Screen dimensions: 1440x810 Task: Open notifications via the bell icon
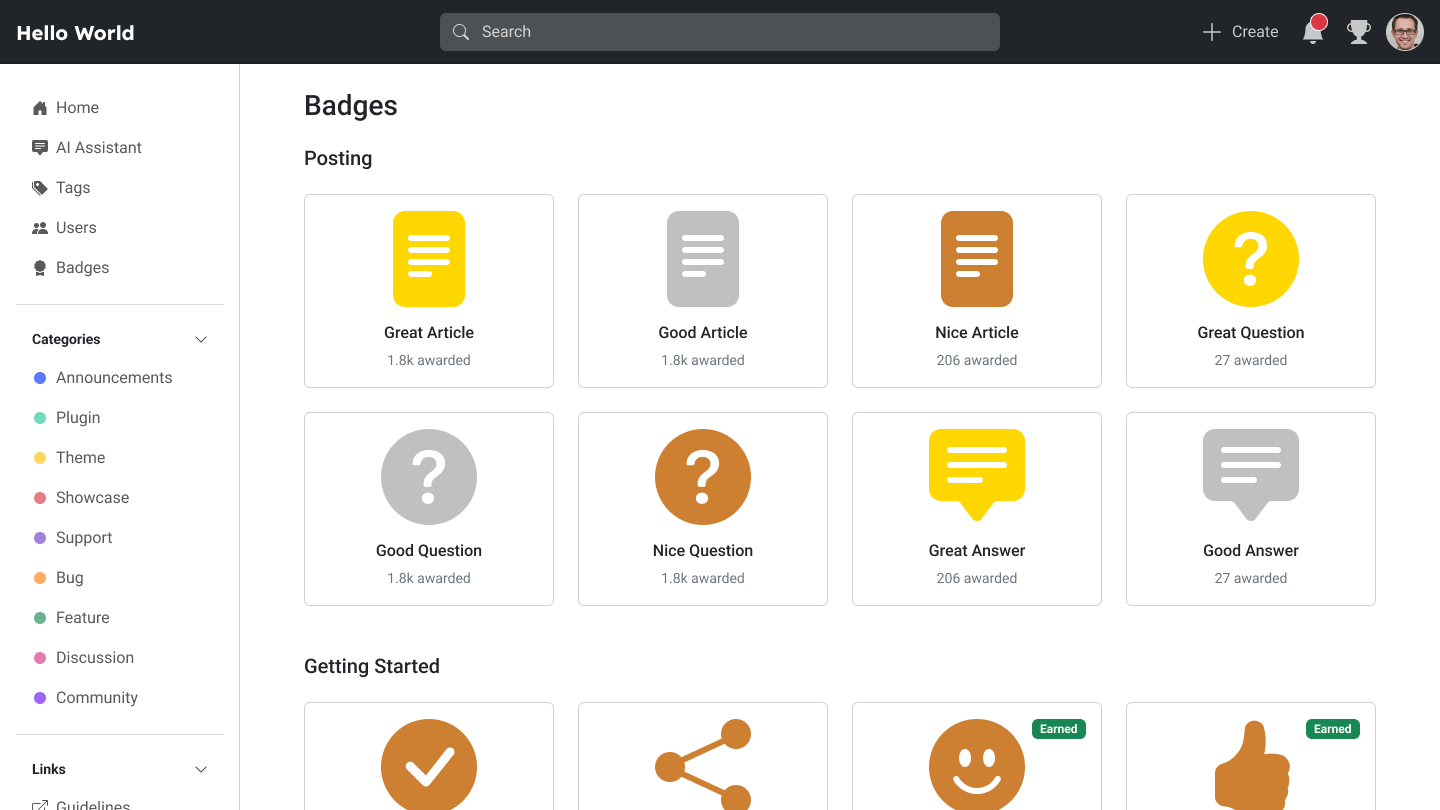tap(1313, 31)
